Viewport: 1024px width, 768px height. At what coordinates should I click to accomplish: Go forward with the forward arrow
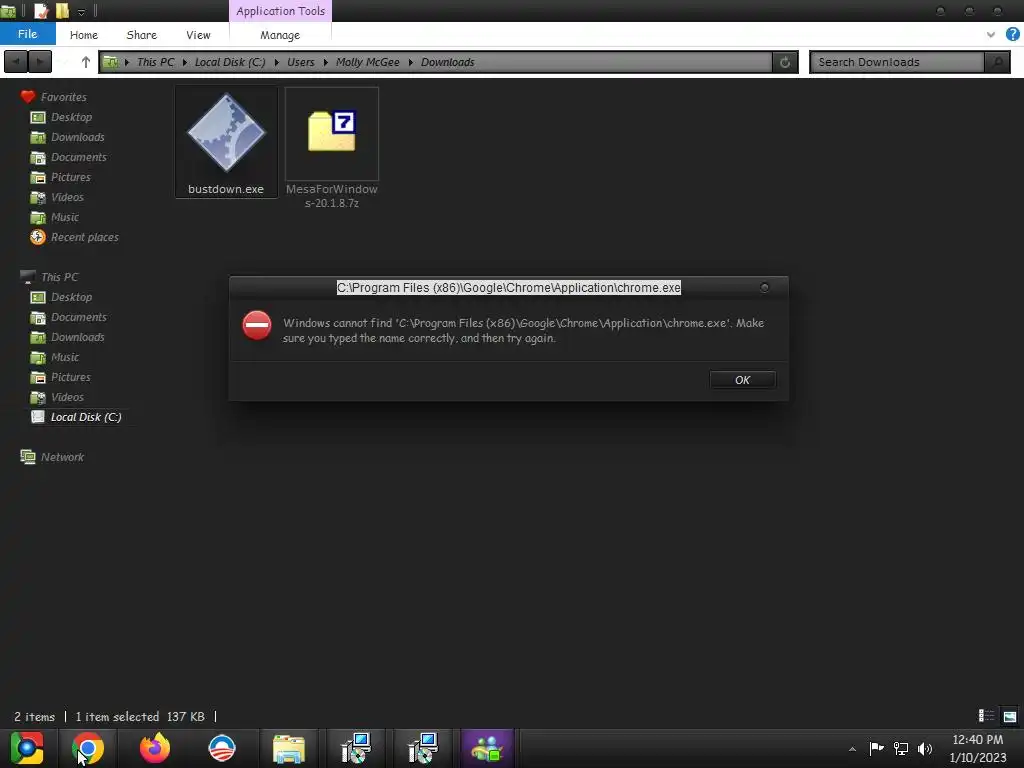tap(40, 62)
